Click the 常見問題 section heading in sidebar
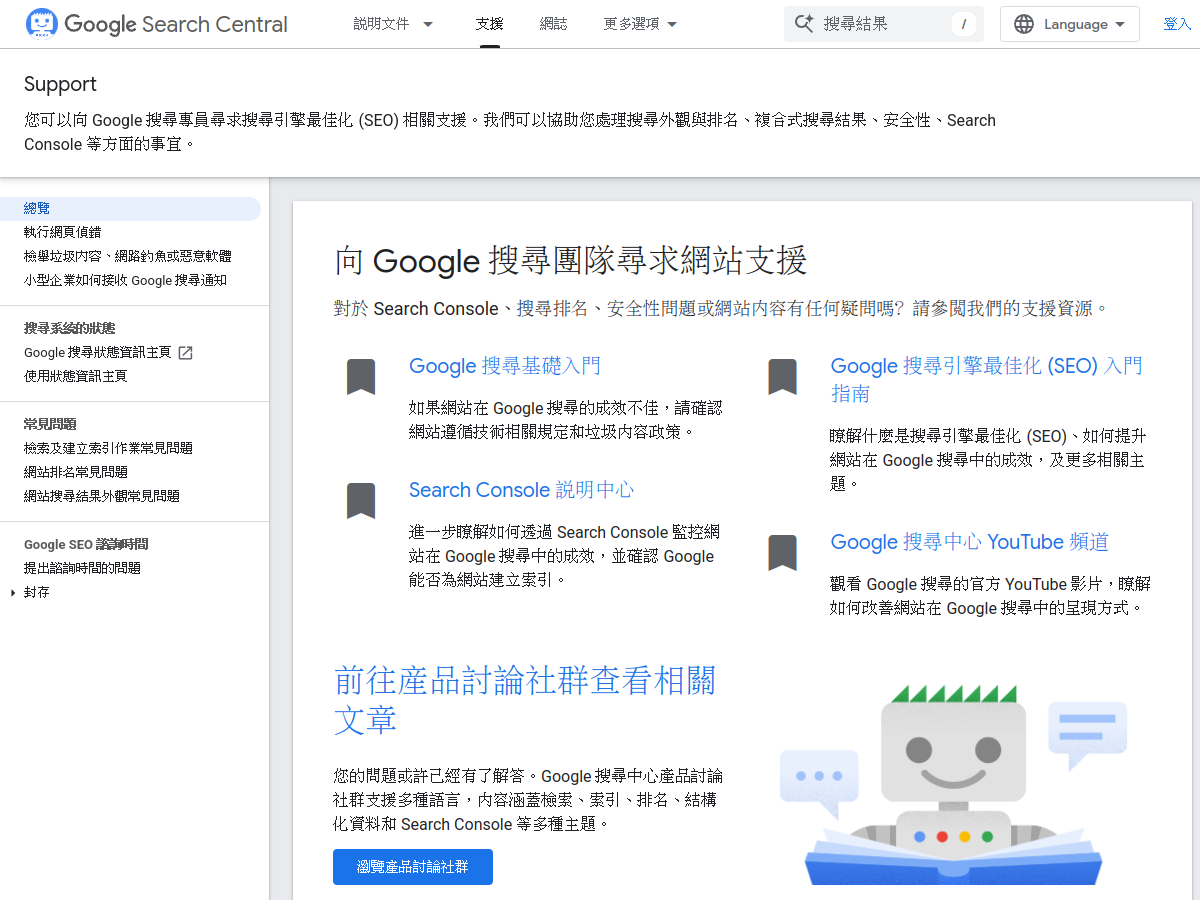The height and width of the screenshot is (900, 1200). click(x=50, y=424)
